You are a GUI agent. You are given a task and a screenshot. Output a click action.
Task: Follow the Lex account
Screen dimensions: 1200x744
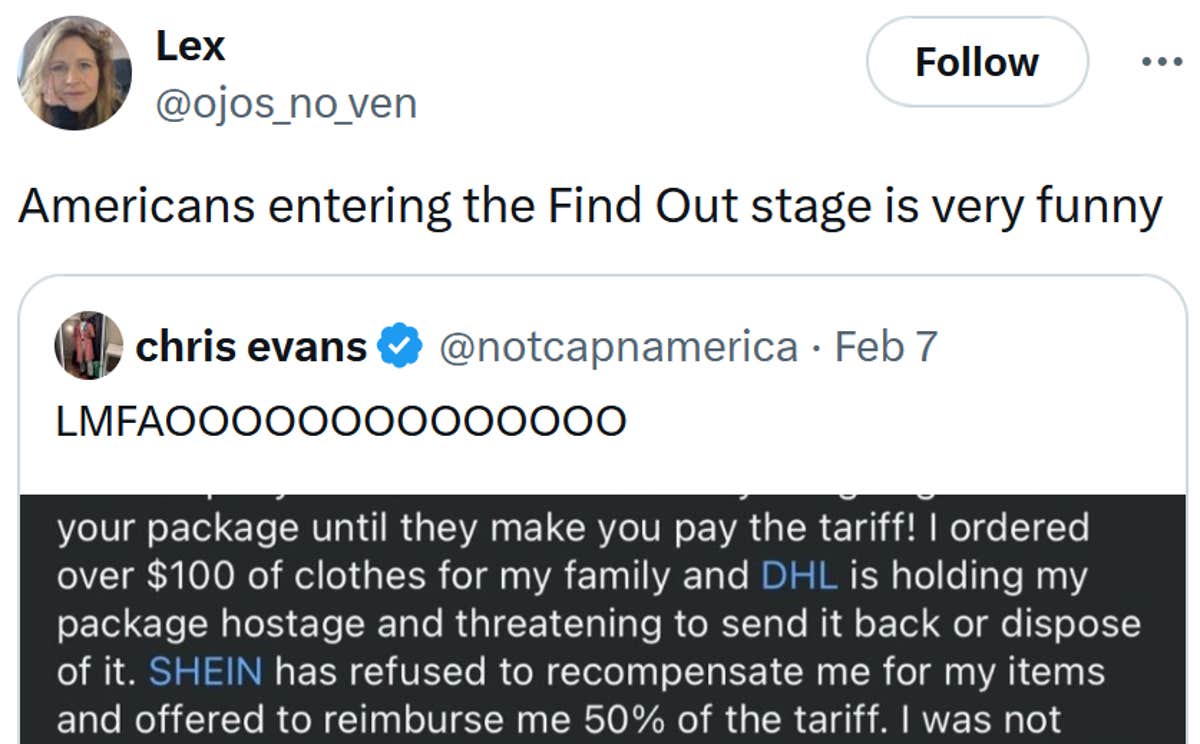coord(976,62)
